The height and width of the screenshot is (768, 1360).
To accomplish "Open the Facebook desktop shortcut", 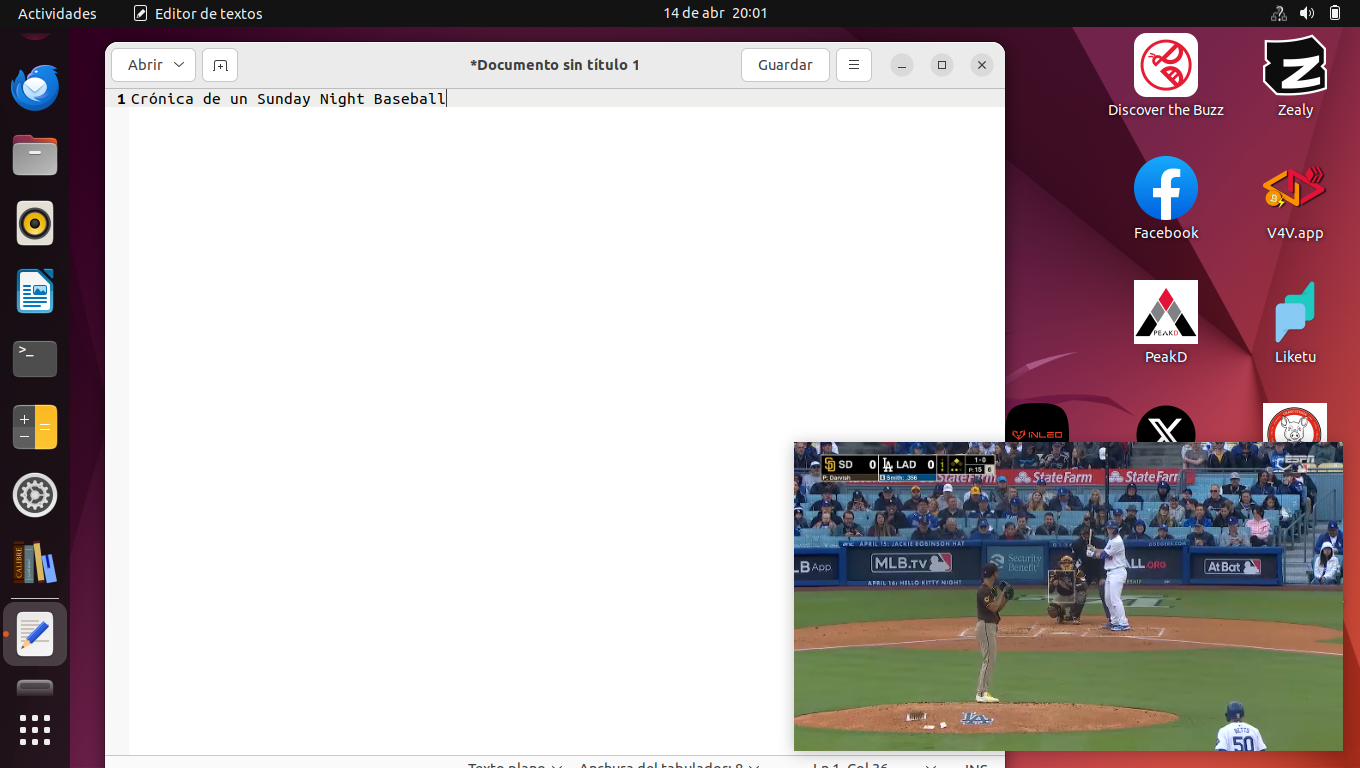I will pyautogui.click(x=1166, y=199).
